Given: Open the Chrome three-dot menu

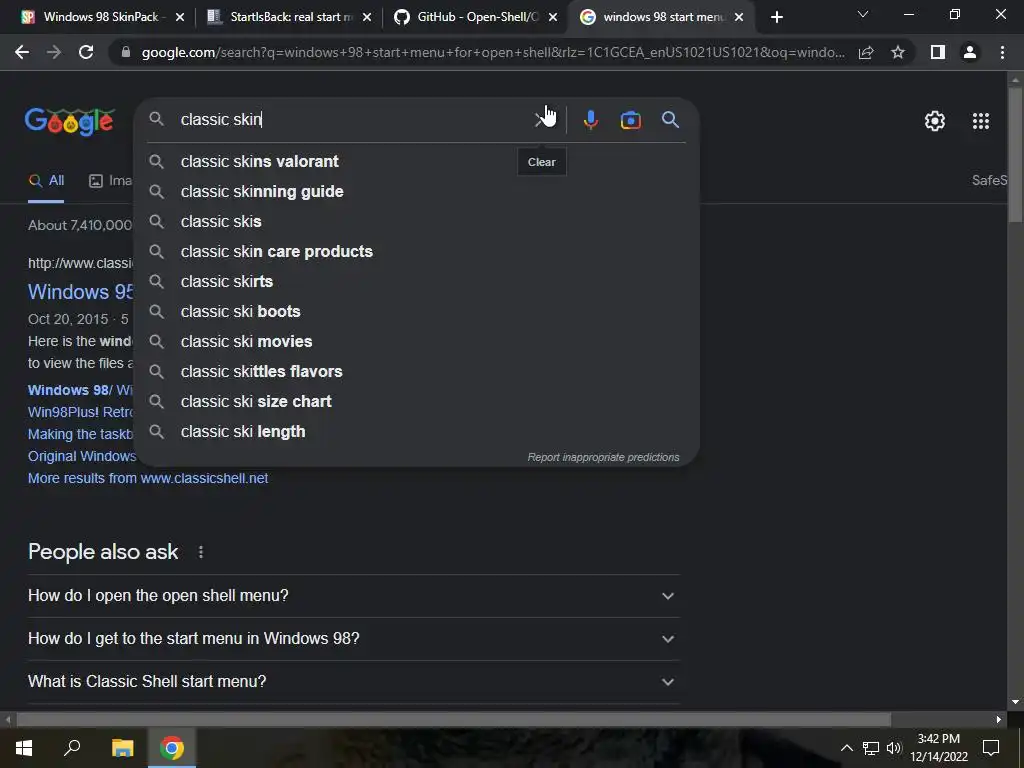Looking at the screenshot, I should [x=1002, y=52].
